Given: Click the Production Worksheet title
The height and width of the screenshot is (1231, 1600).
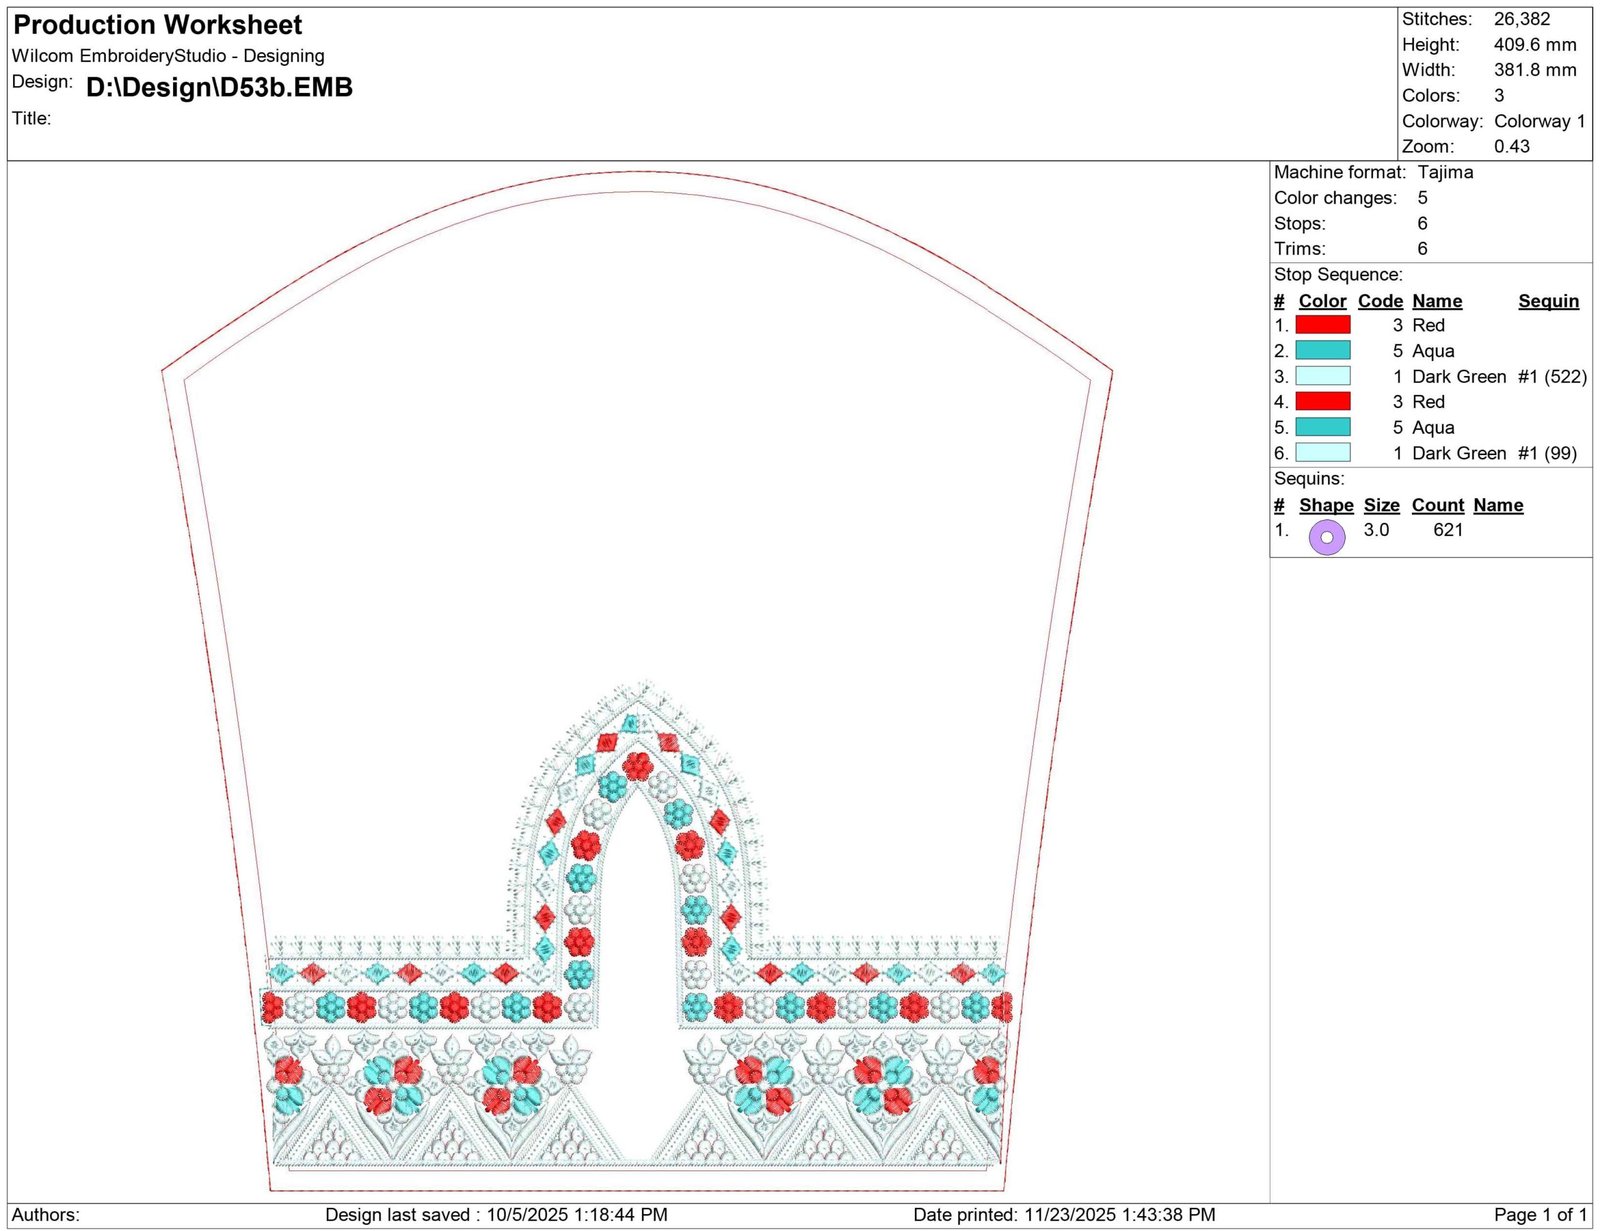Looking at the screenshot, I should click(158, 25).
